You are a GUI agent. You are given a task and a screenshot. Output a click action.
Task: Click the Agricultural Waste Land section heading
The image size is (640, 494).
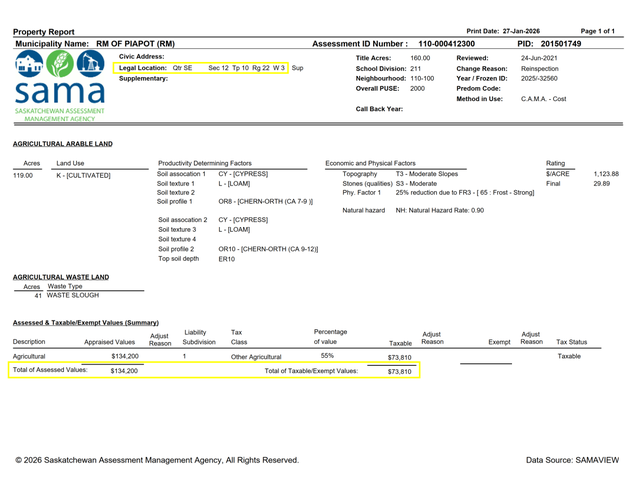point(61,277)
